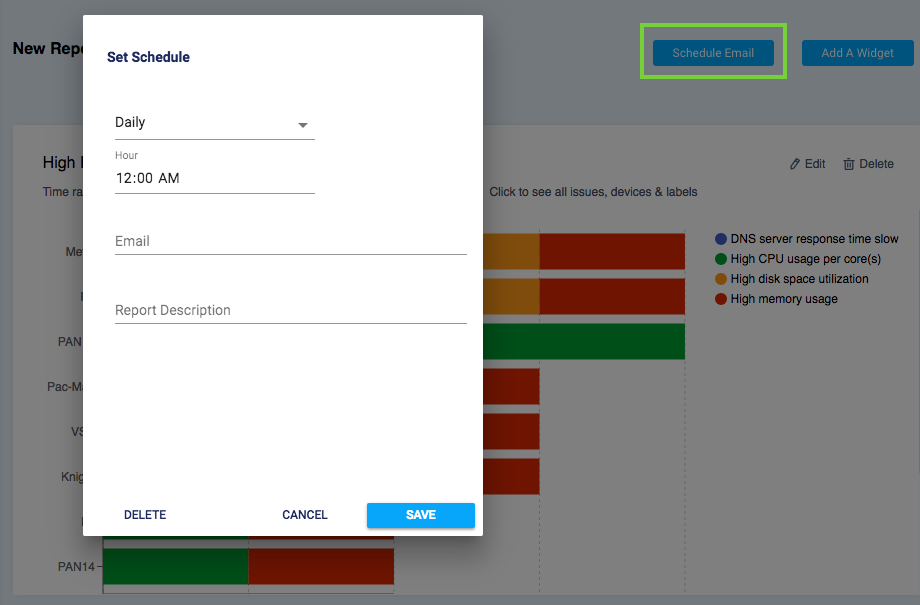
Task: Focus the Email input field
Action: pyautogui.click(x=290, y=241)
